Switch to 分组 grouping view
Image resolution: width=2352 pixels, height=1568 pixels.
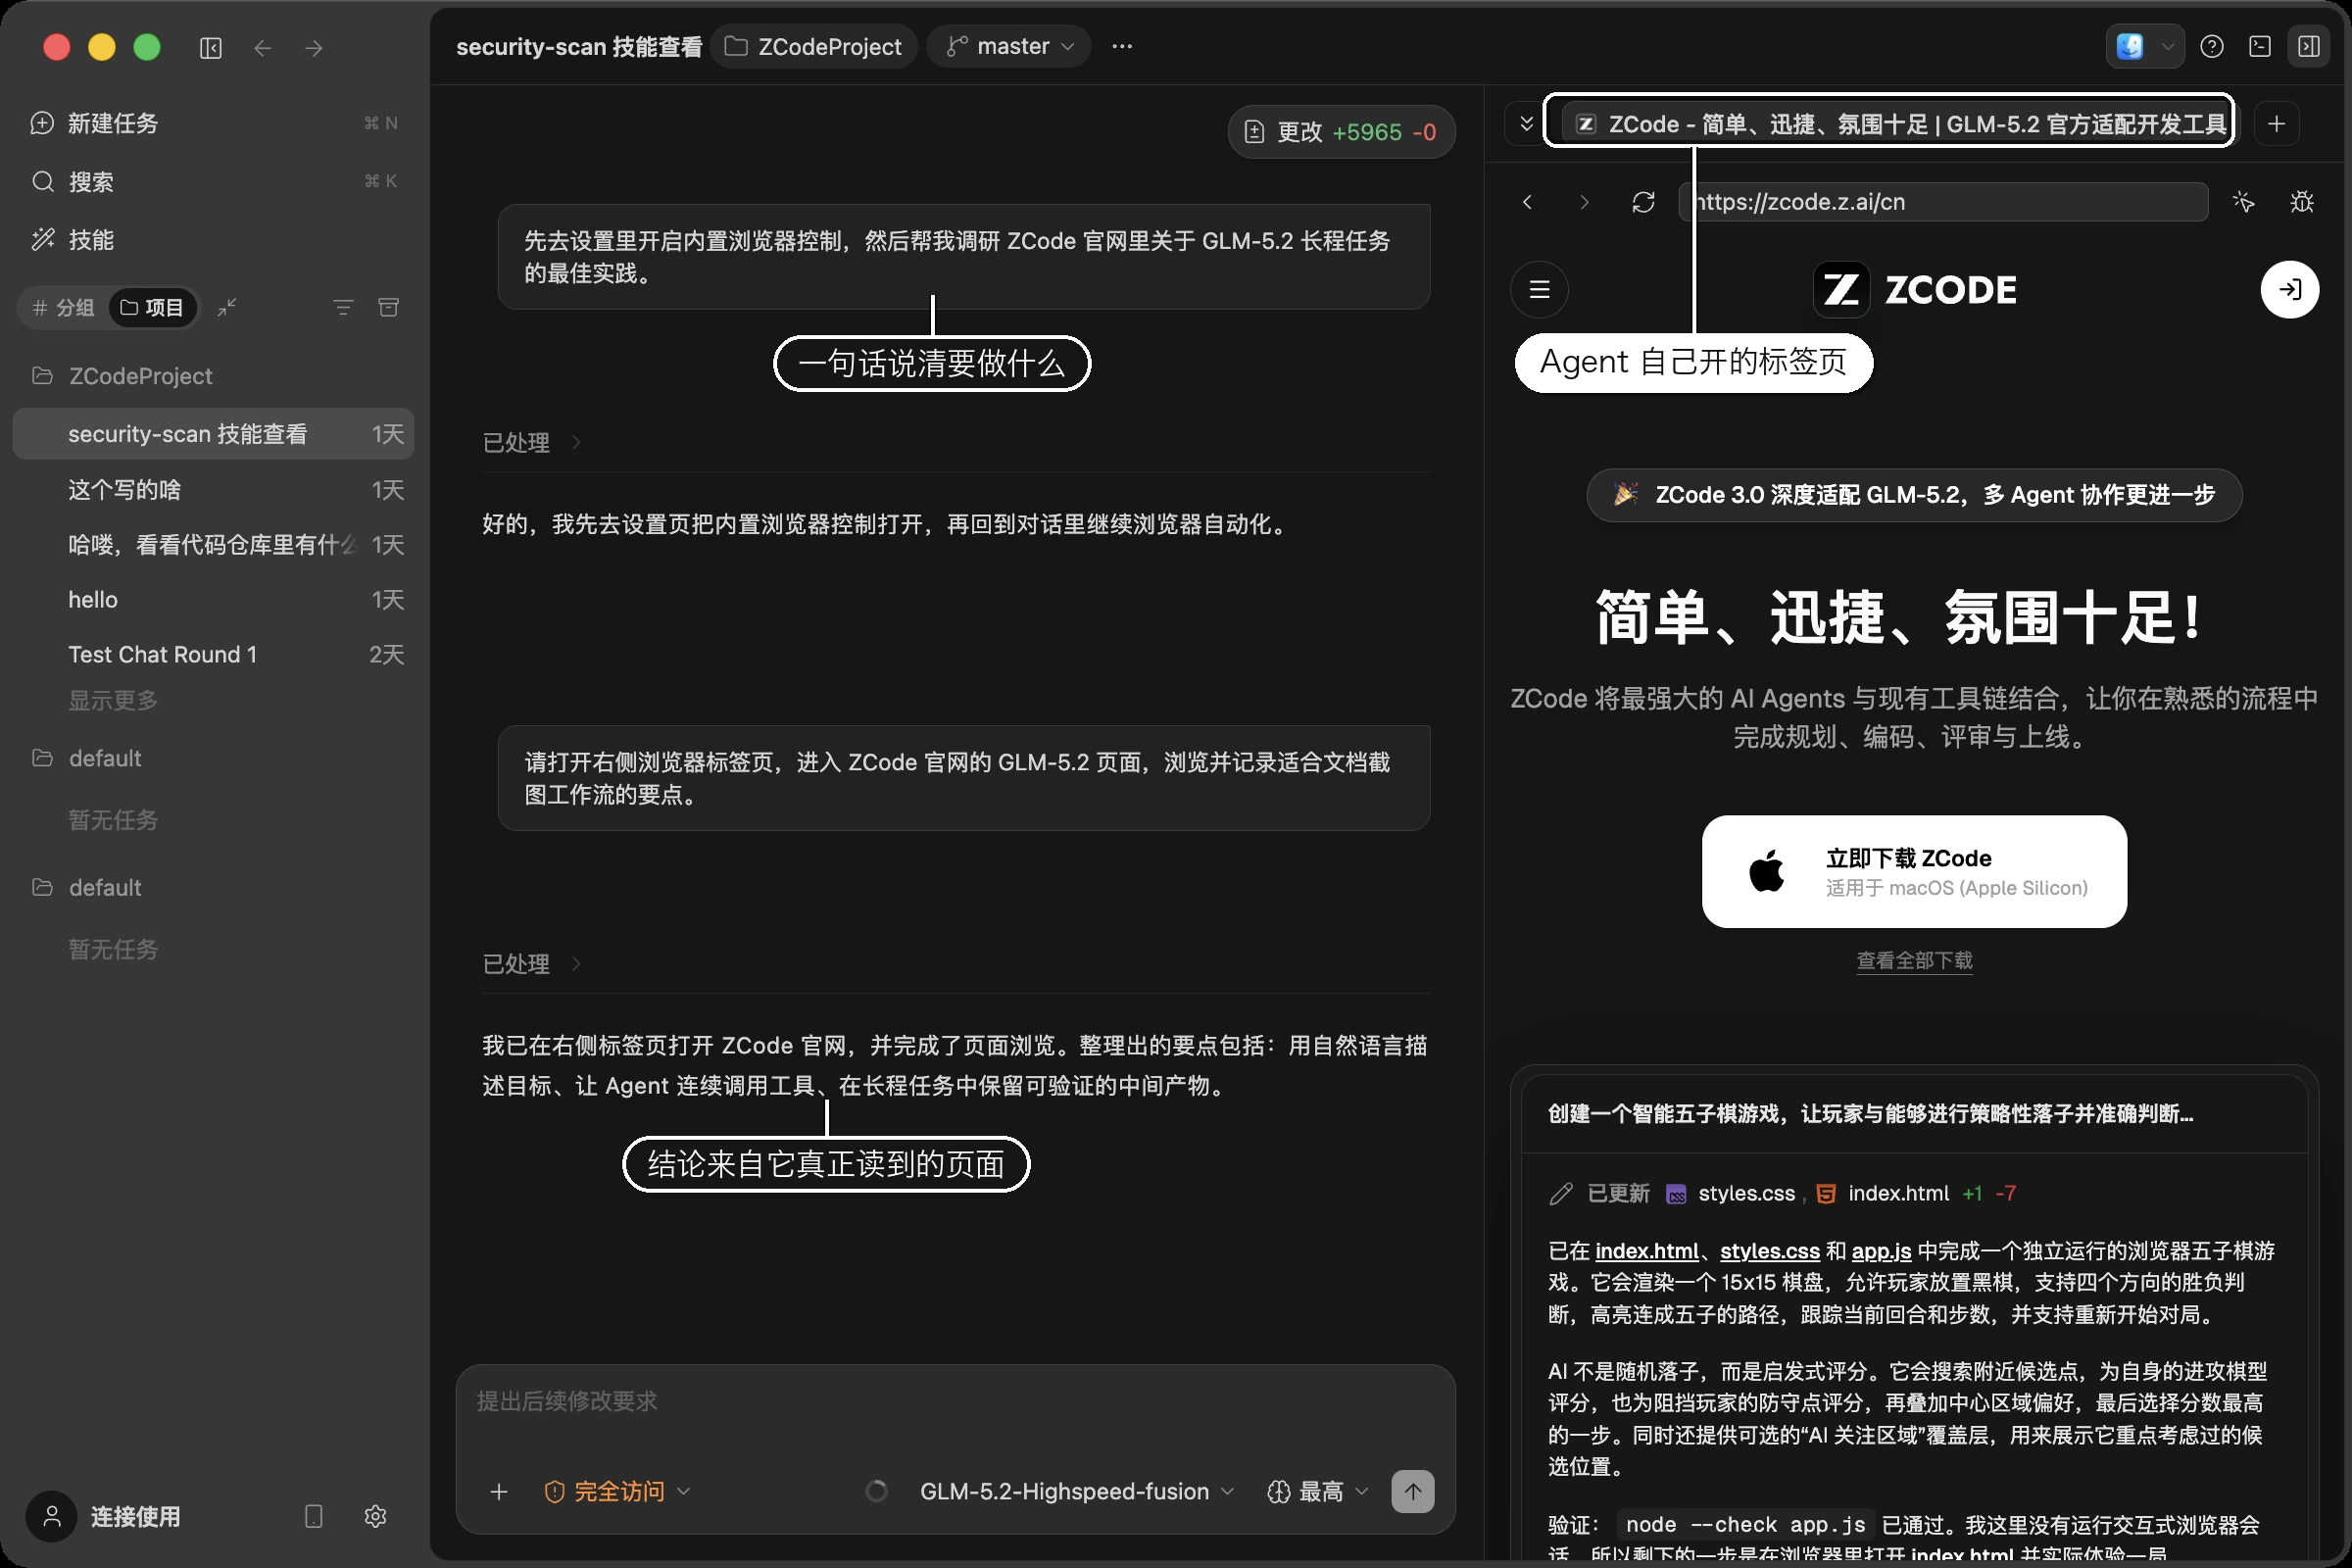click(63, 307)
